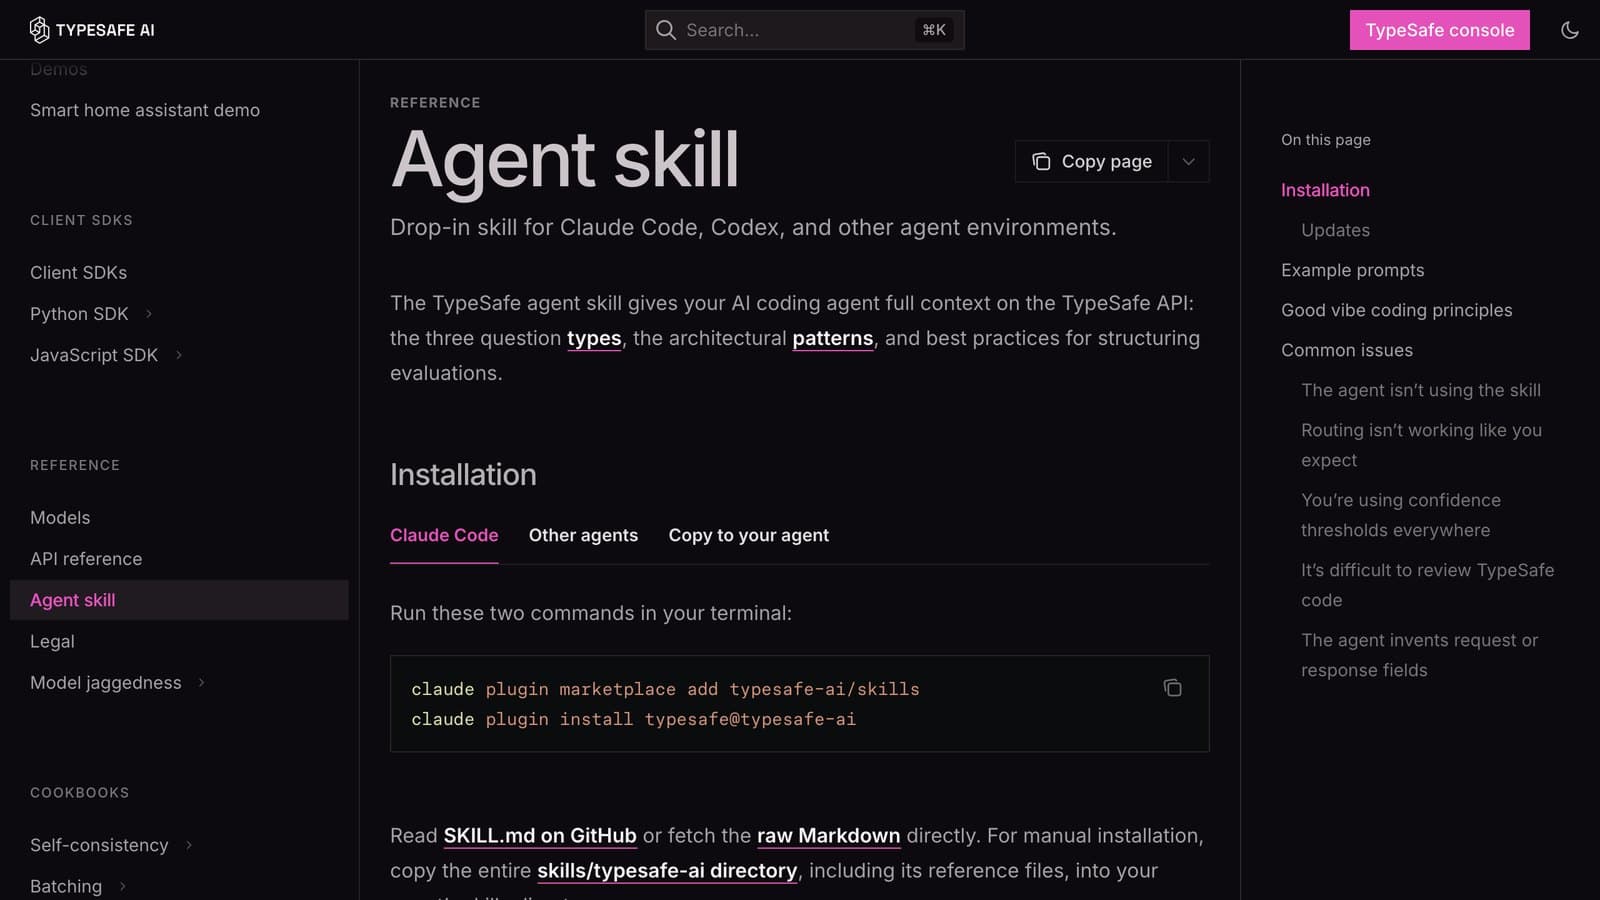The image size is (1600, 900).
Task: Open skills/typesafe-ai directory link
Action: click(667, 870)
